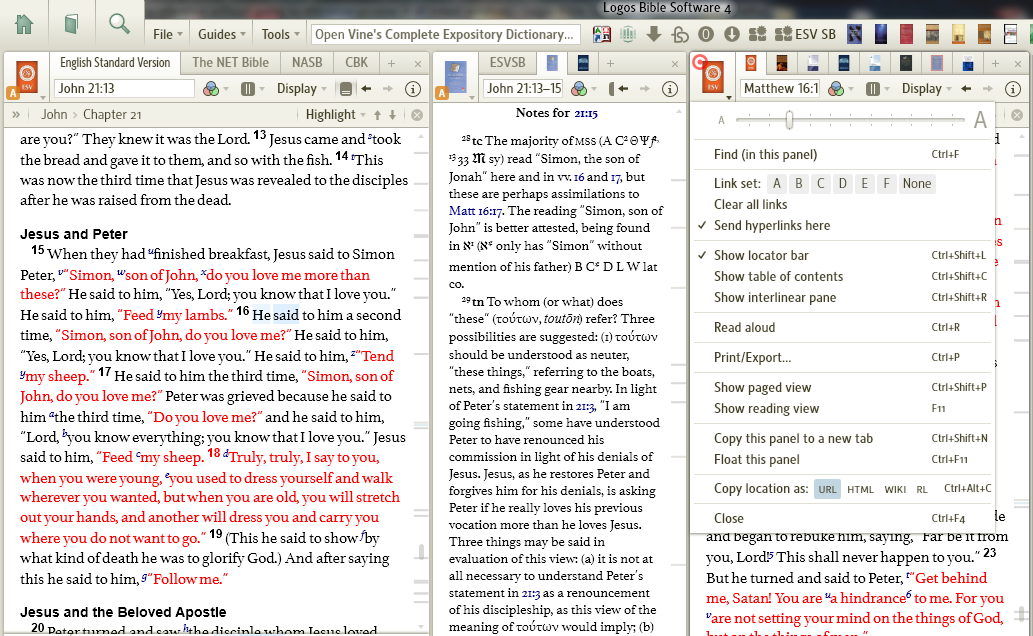Image resolution: width=1033 pixels, height=636 pixels.
Task: Click the sync cloud-lock icon in toolbar
Action: pos(679,34)
